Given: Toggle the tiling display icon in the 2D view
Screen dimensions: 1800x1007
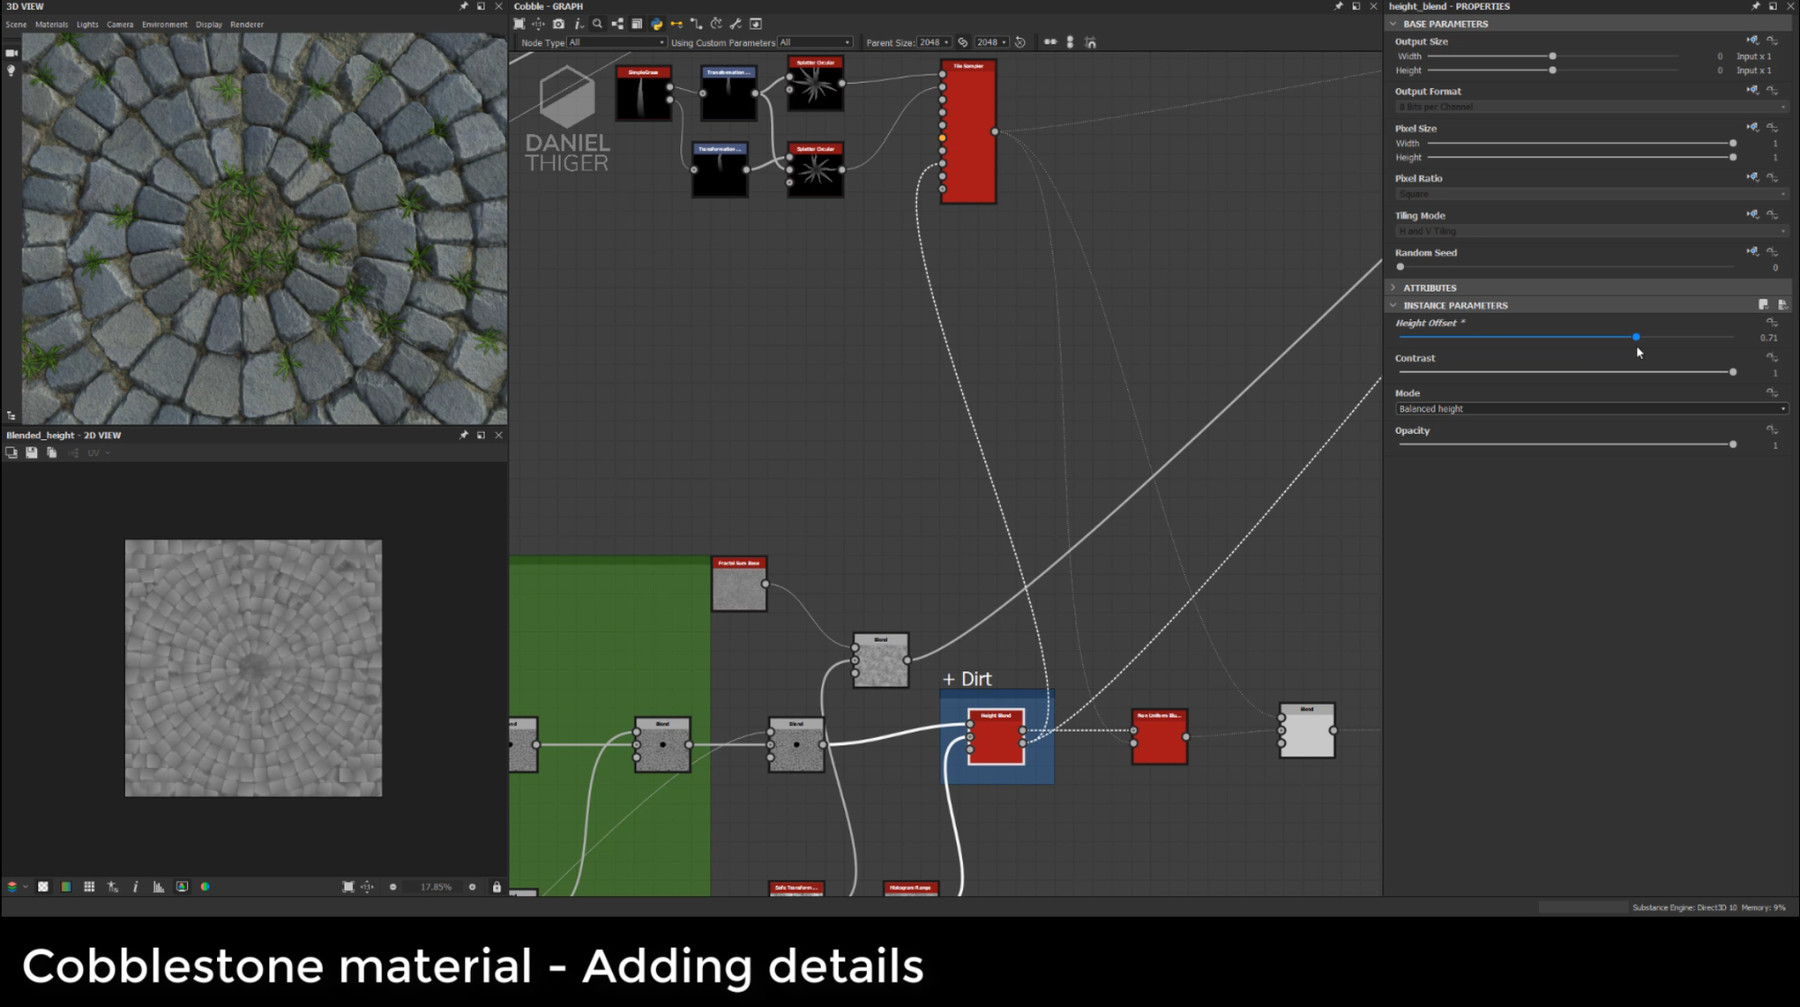Looking at the screenshot, I should pos(90,886).
